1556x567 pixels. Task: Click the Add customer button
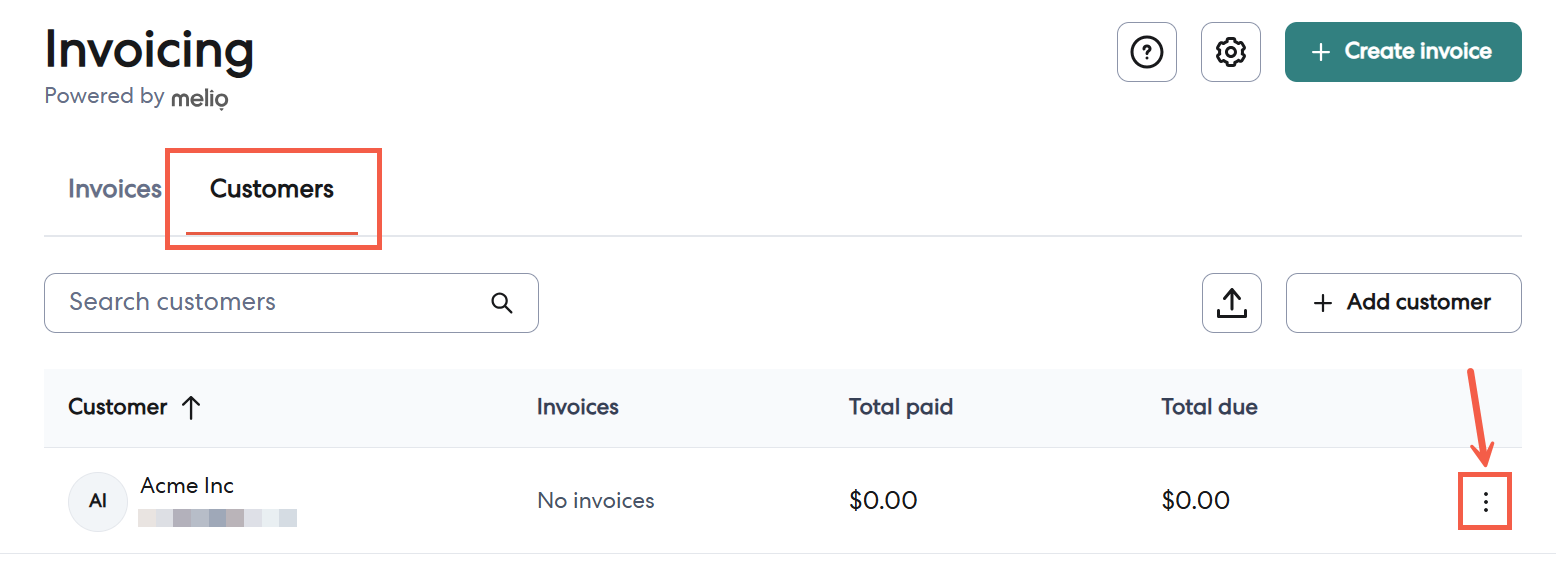click(1403, 303)
